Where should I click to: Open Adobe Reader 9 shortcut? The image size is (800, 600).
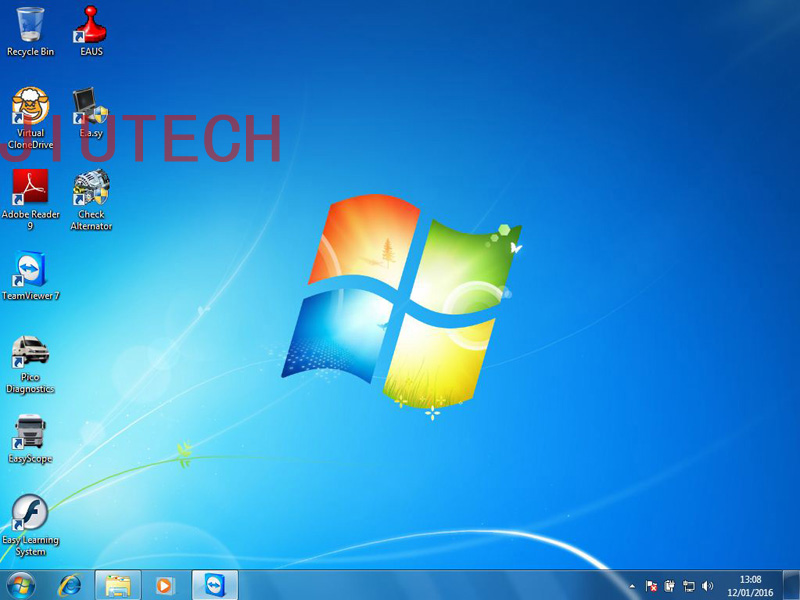30,199
